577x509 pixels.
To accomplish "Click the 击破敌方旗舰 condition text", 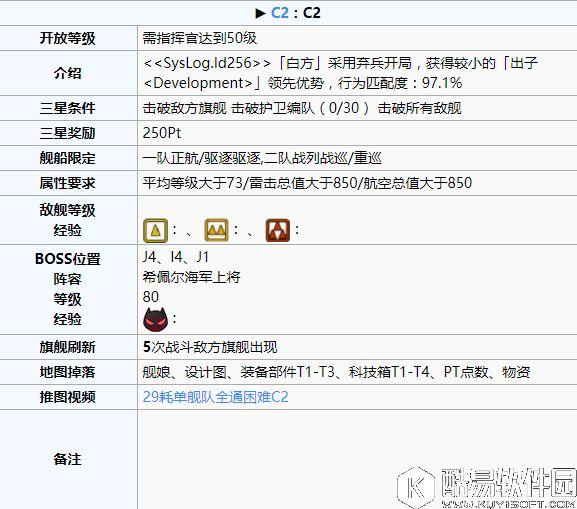I will click(185, 108).
